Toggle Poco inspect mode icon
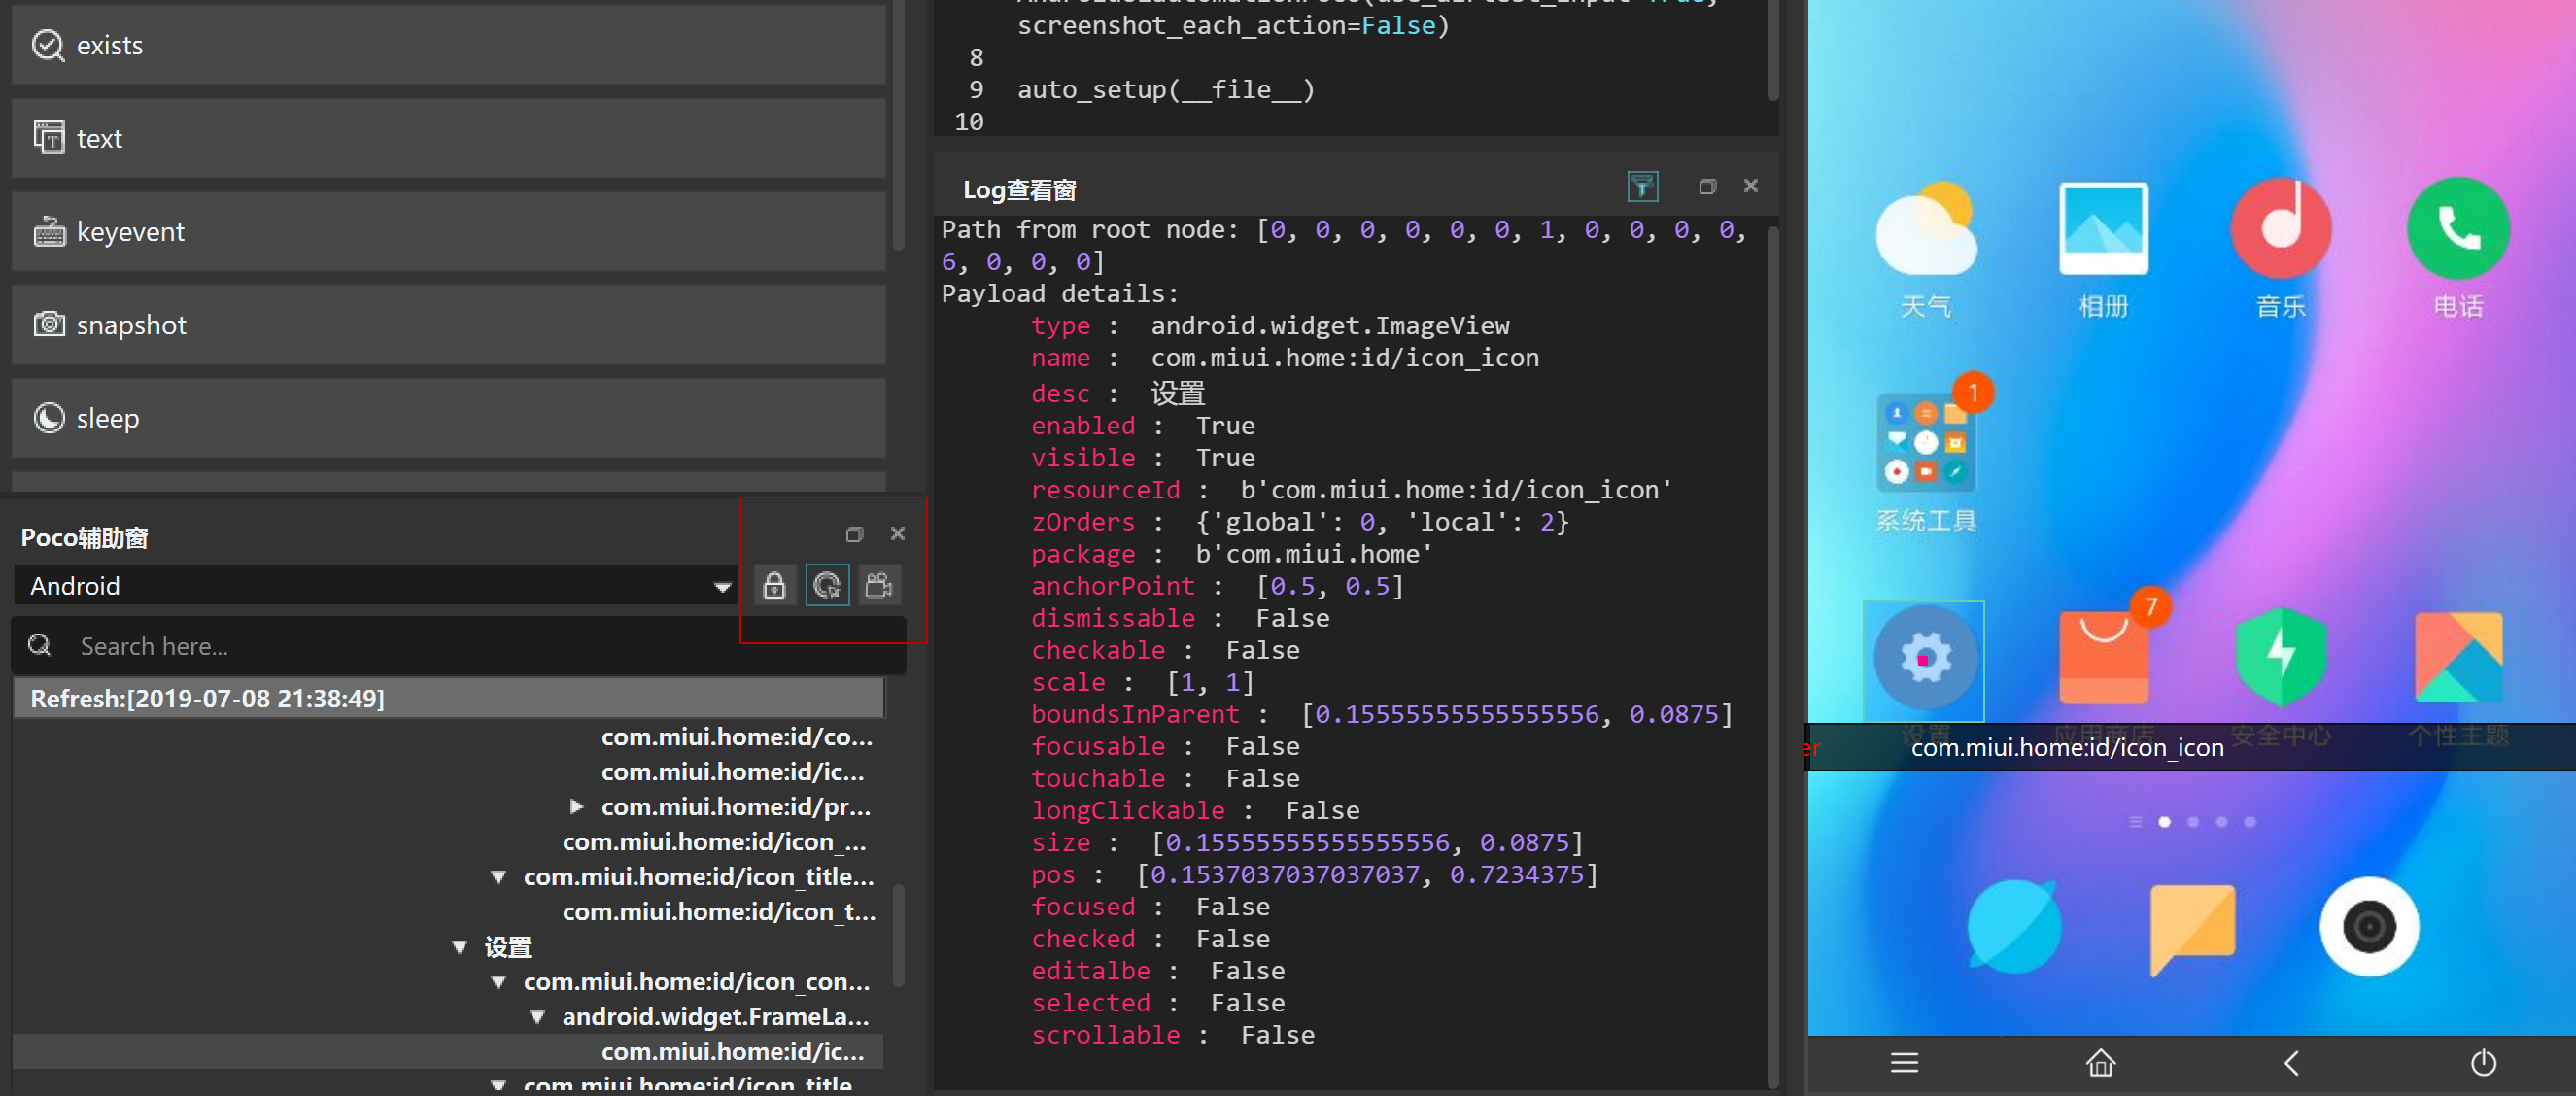Viewport: 2576px width, 1096px height. (827, 585)
